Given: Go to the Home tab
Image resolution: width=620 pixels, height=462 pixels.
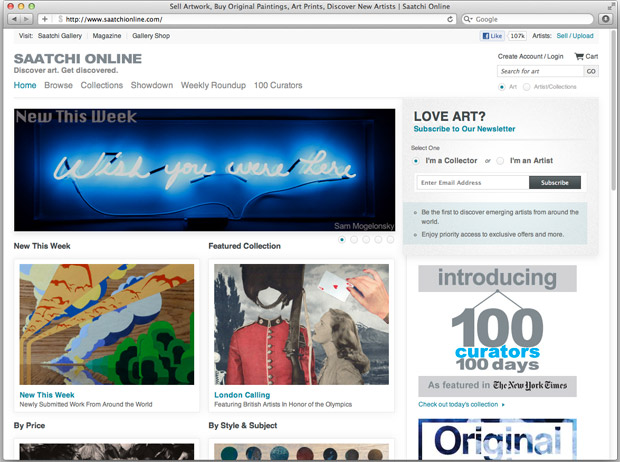Looking at the screenshot, I should 25,85.
